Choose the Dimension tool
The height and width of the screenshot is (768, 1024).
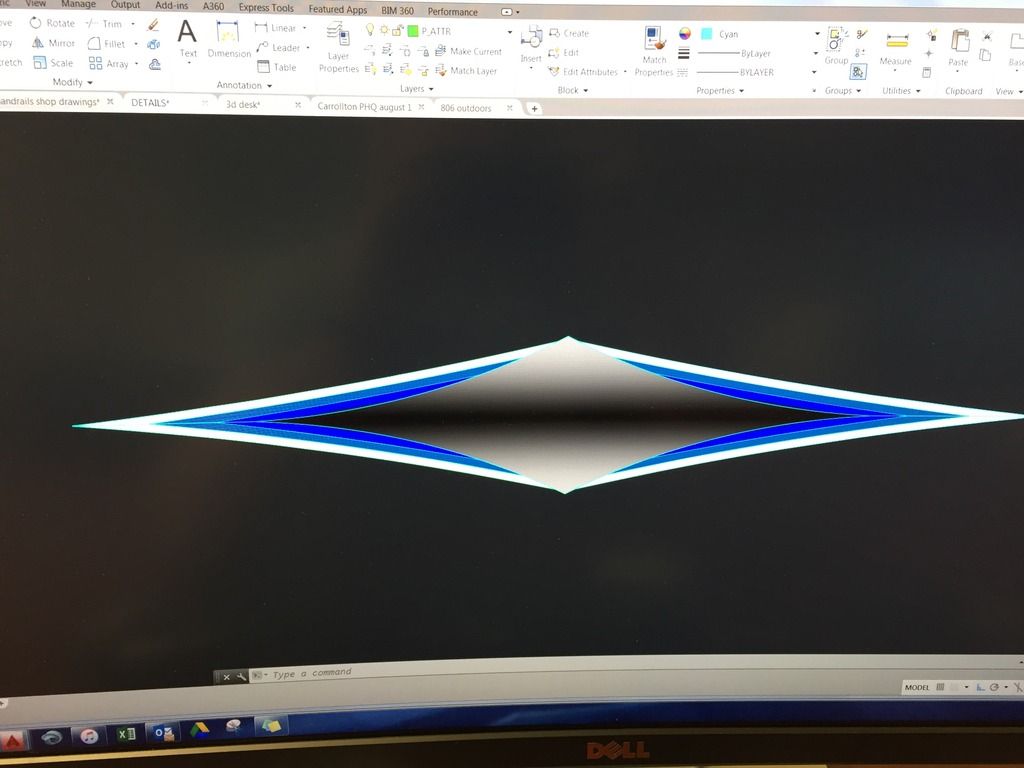229,40
